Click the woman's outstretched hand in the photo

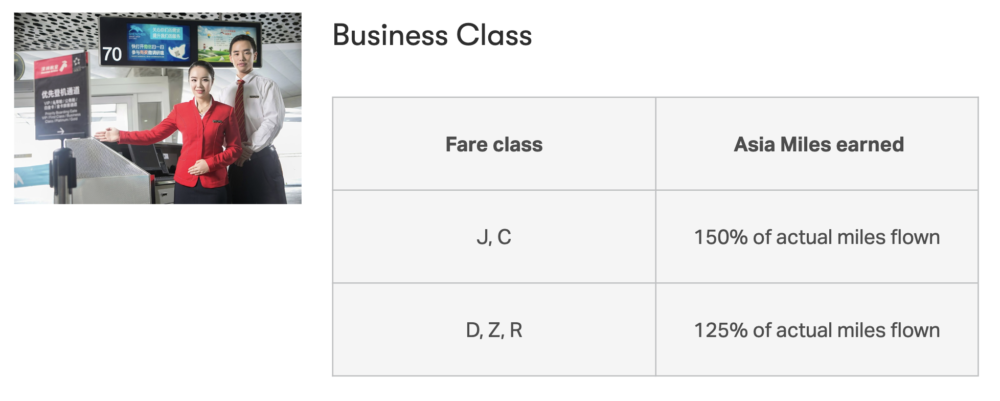click(x=106, y=135)
